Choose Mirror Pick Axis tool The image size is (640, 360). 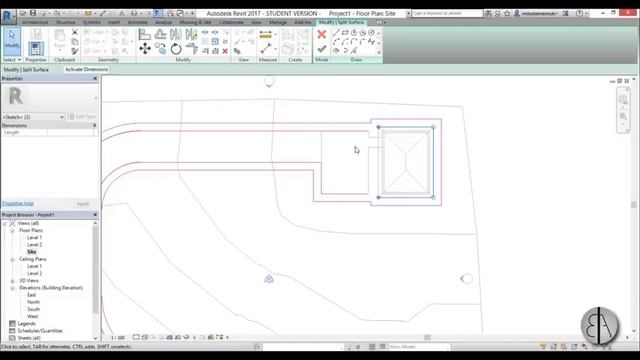click(176, 34)
